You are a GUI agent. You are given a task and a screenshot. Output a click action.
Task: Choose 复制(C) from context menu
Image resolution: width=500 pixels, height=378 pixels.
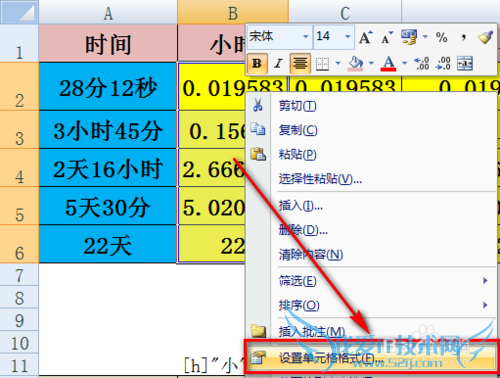[372, 130]
